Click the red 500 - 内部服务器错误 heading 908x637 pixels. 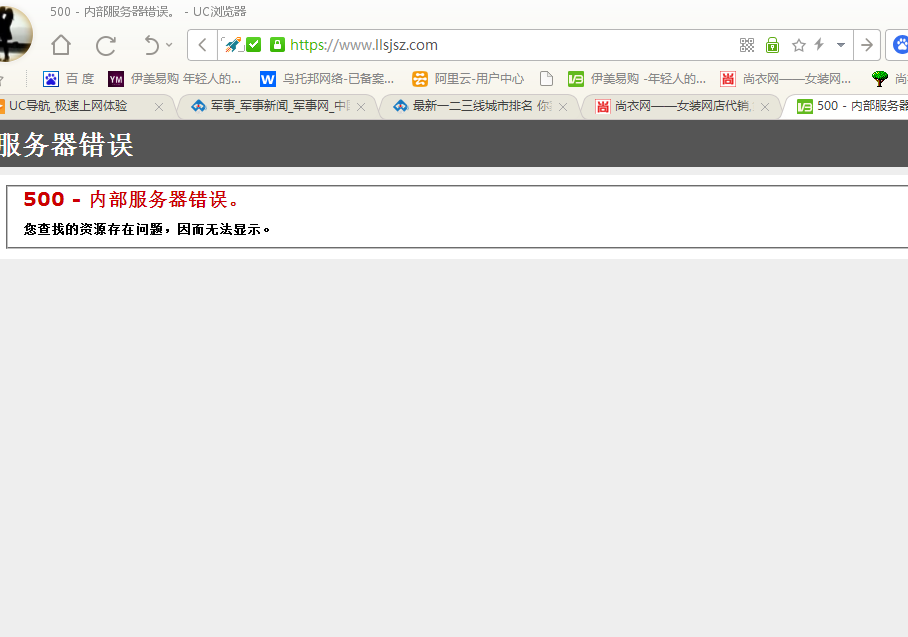click(x=131, y=199)
